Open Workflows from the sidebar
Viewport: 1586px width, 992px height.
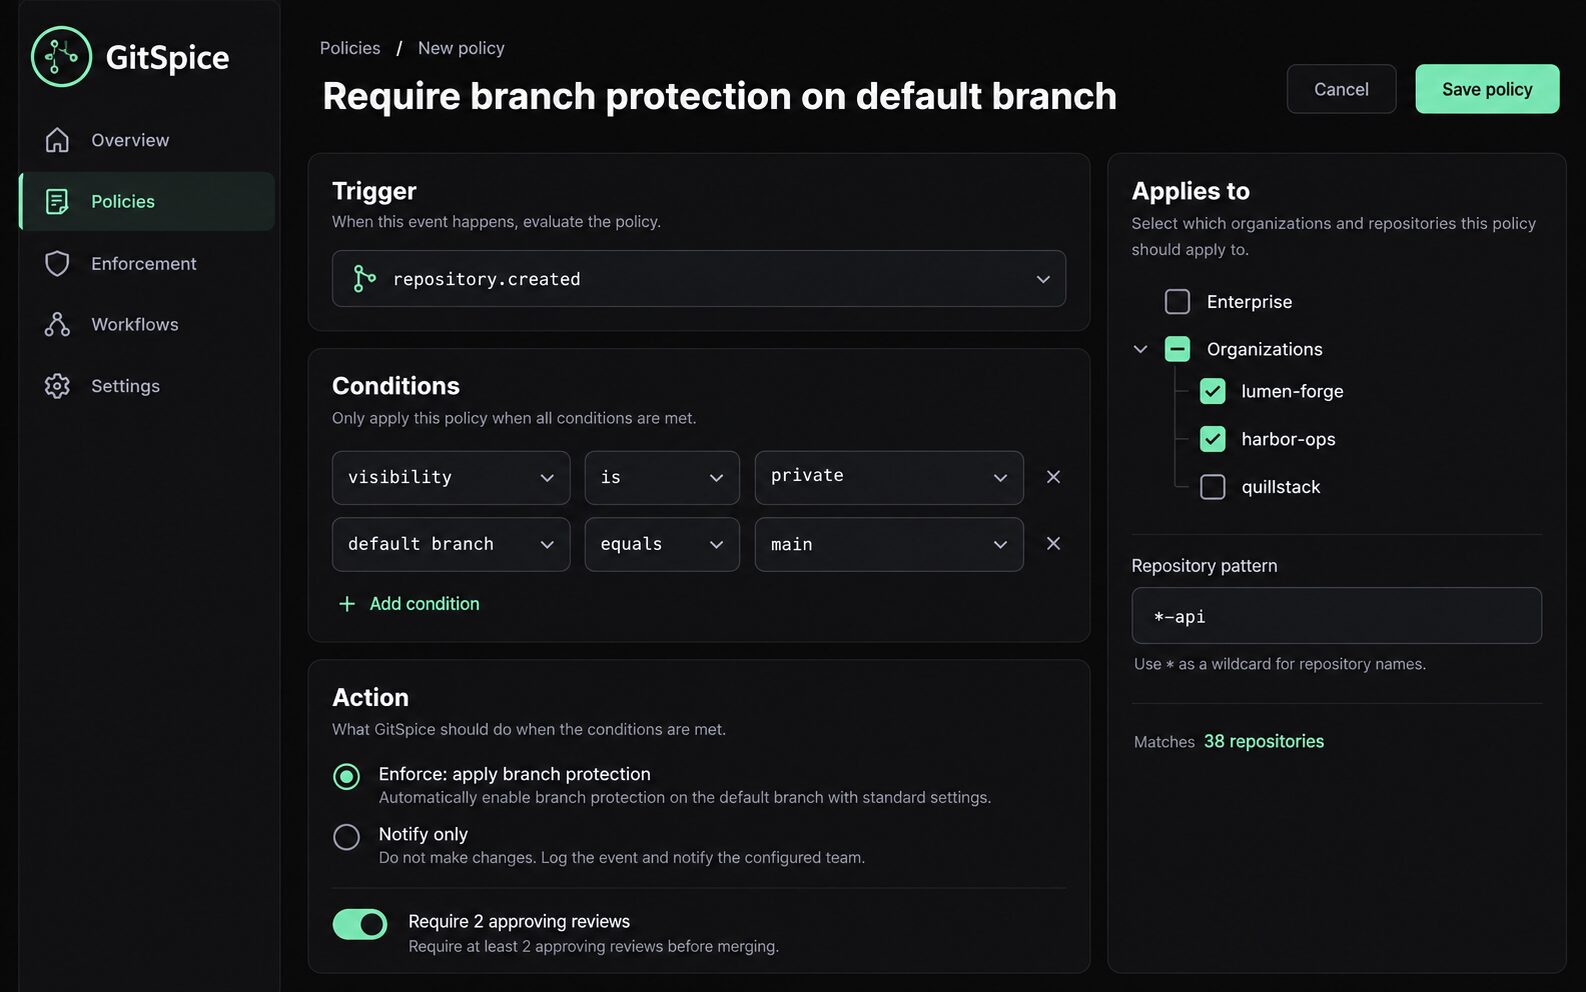pos(147,325)
